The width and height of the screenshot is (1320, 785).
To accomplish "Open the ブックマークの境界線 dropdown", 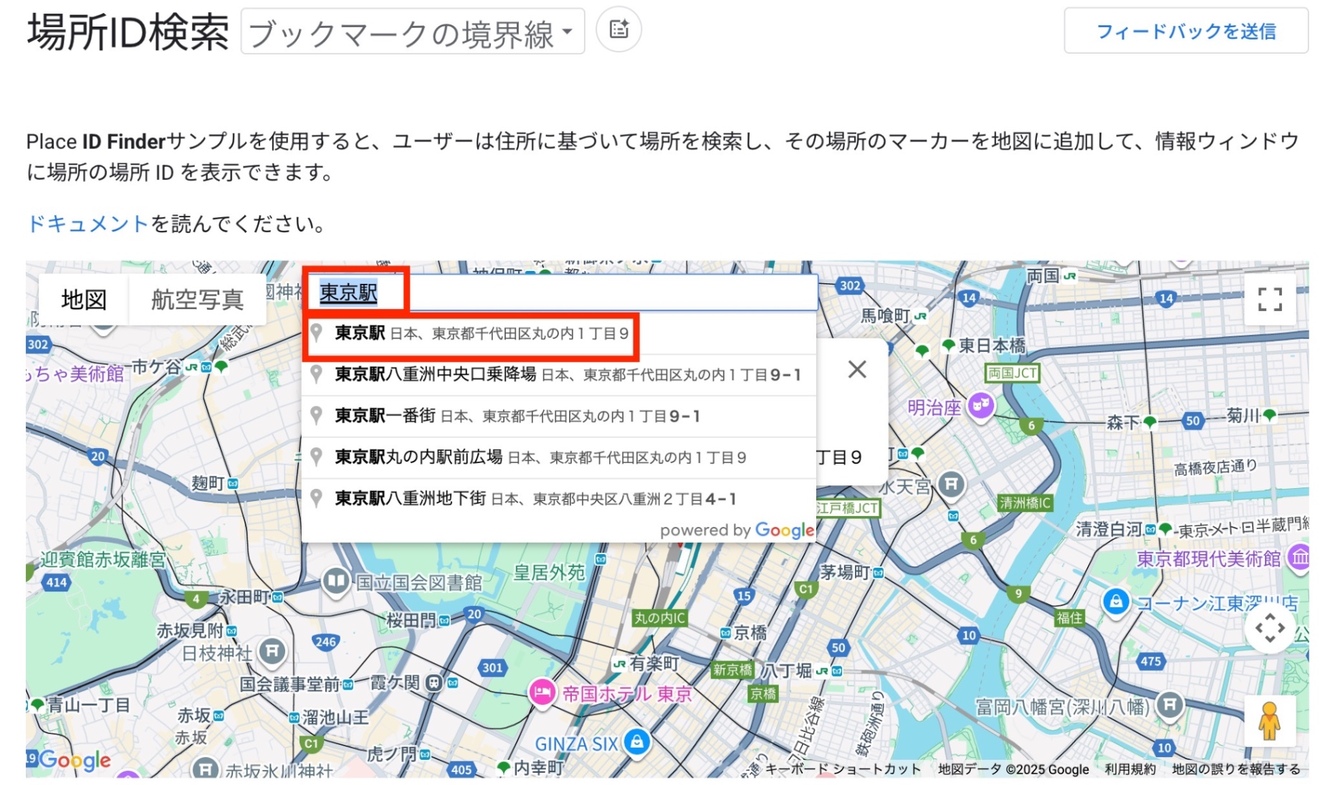I will 412,33.
